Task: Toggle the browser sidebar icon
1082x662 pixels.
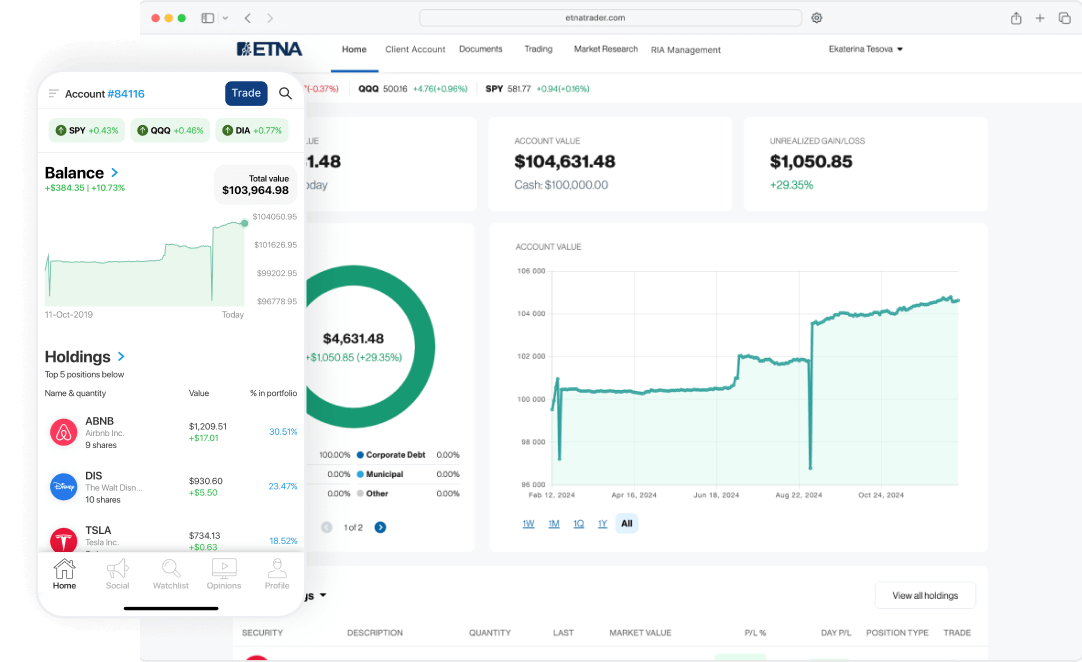Action: coord(208,18)
